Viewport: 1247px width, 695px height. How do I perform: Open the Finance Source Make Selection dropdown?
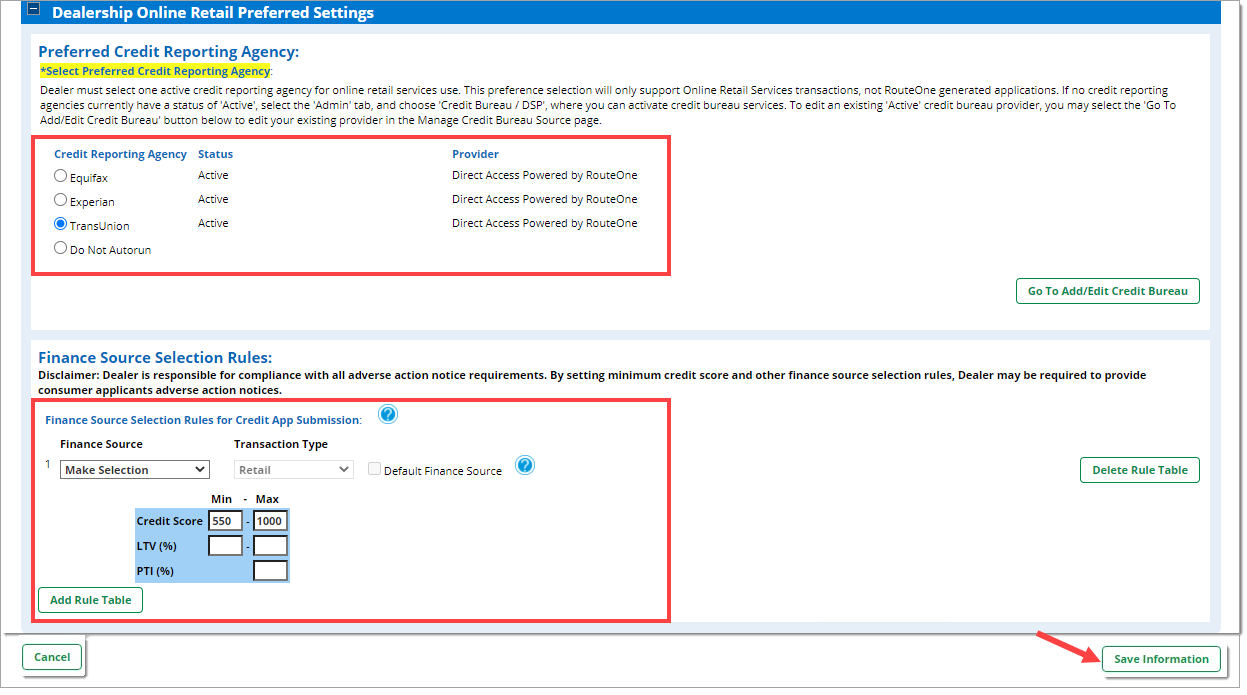click(135, 469)
